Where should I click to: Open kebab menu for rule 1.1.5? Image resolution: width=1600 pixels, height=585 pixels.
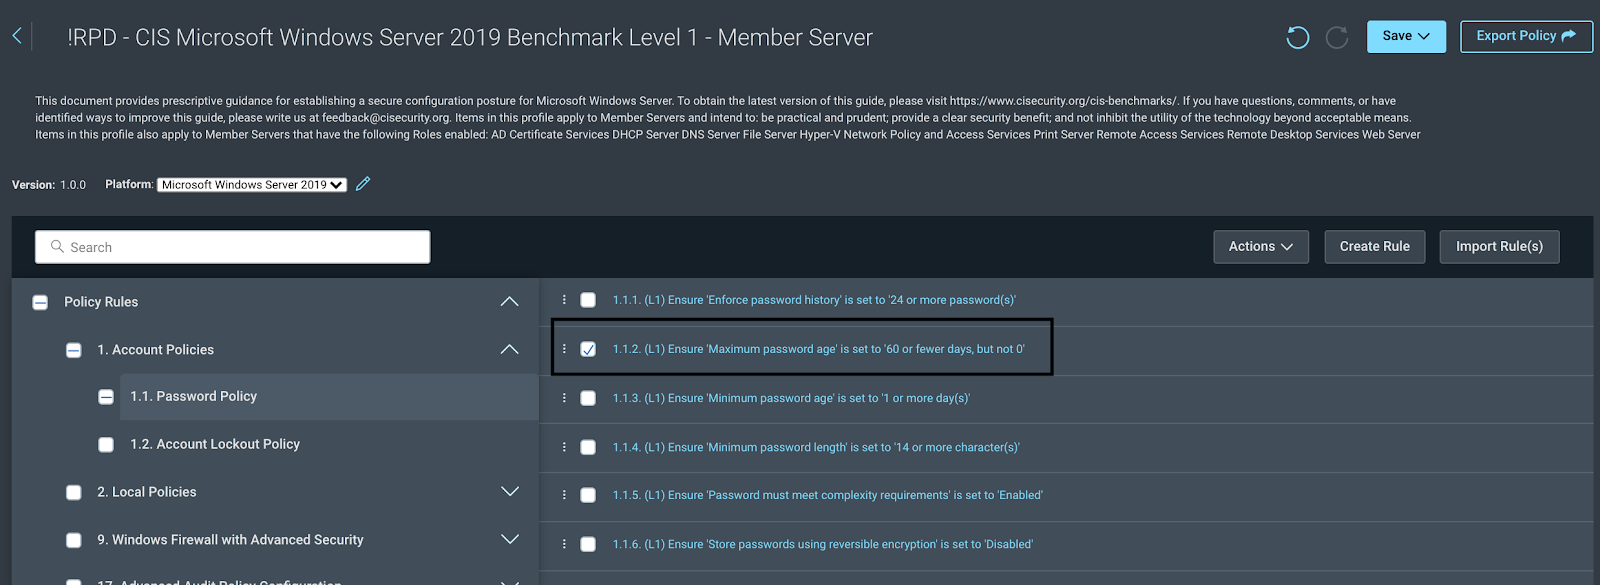tap(564, 495)
